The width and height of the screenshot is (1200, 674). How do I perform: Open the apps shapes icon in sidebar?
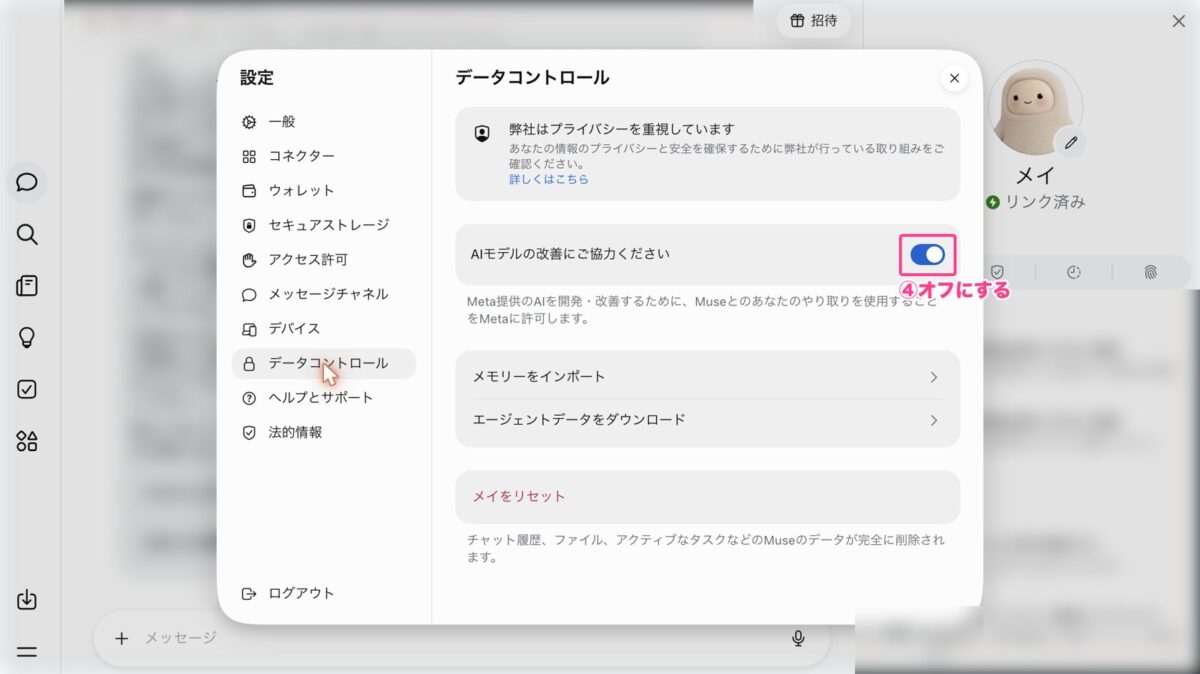pyautogui.click(x=27, y=441)
